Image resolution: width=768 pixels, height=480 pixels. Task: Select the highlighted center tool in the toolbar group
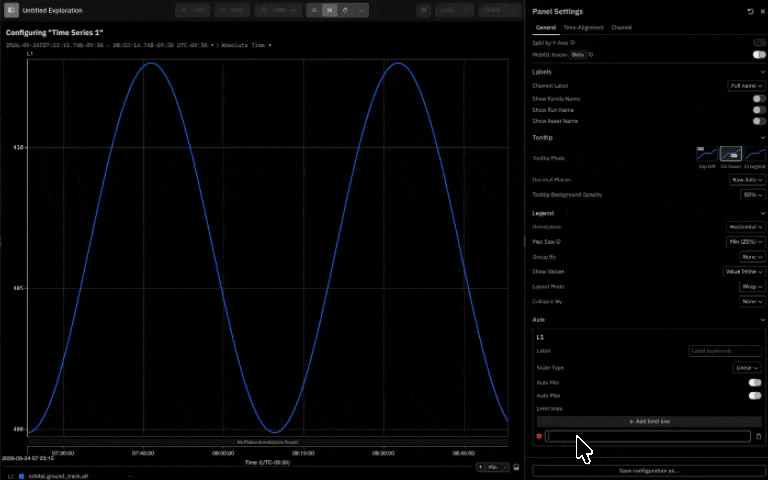[330, 10]
